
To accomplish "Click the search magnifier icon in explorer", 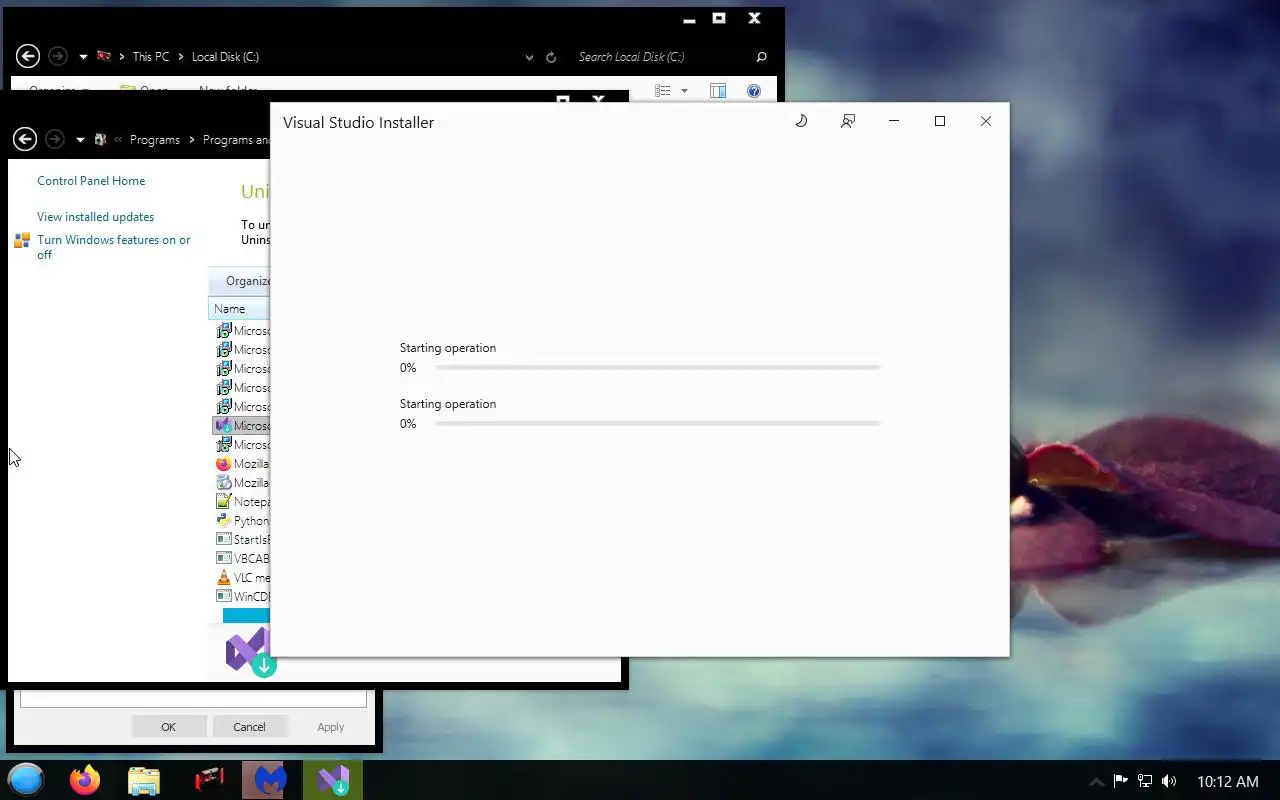I will pyautogui.click(x=762, y=57).
